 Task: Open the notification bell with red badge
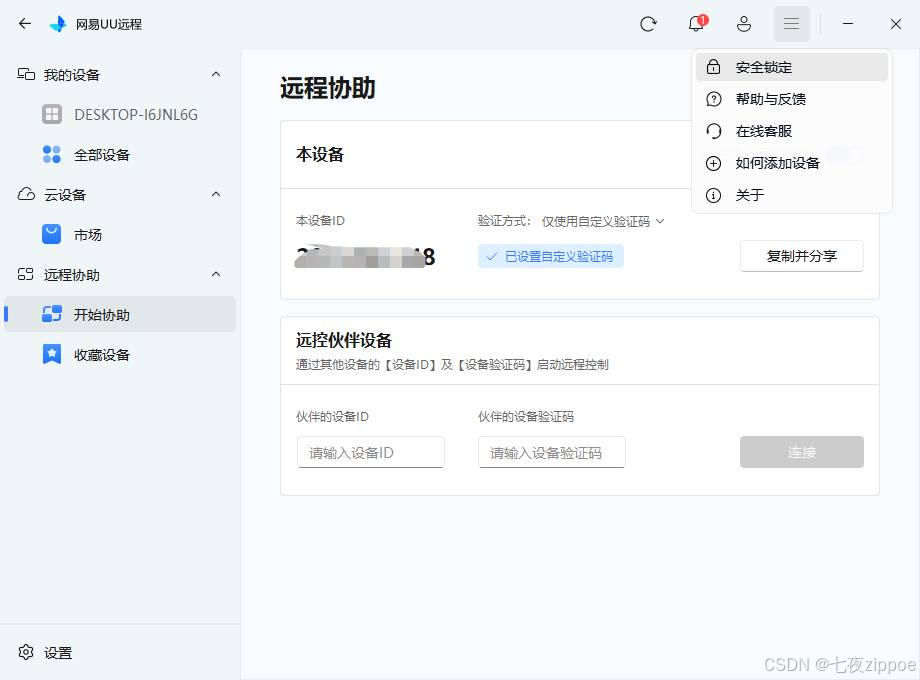pos(696,24)
